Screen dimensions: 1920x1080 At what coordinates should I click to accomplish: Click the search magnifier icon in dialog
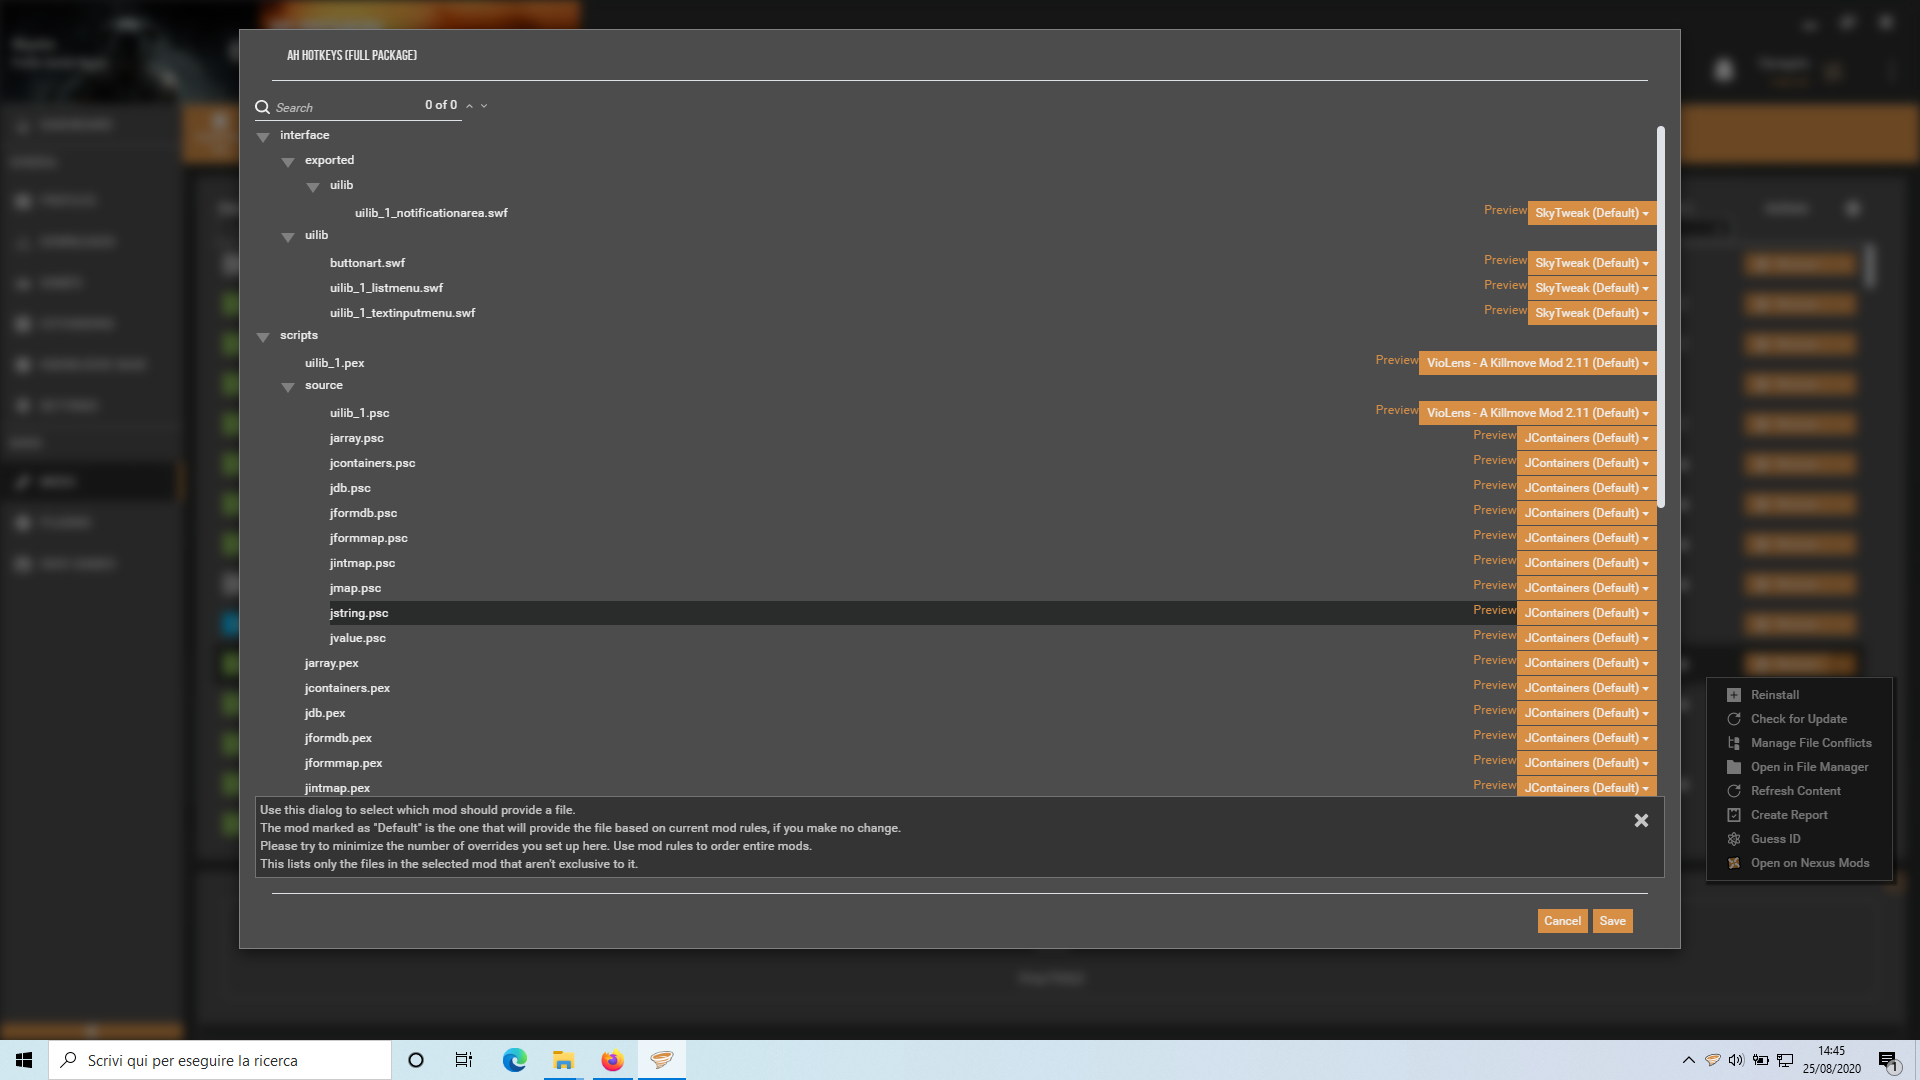coord(263,107)
